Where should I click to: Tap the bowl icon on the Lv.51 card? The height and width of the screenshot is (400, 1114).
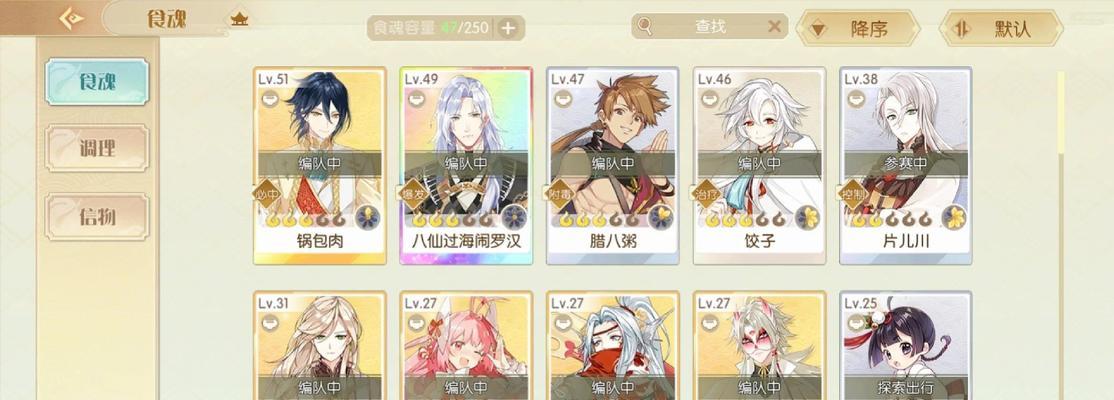270,99
